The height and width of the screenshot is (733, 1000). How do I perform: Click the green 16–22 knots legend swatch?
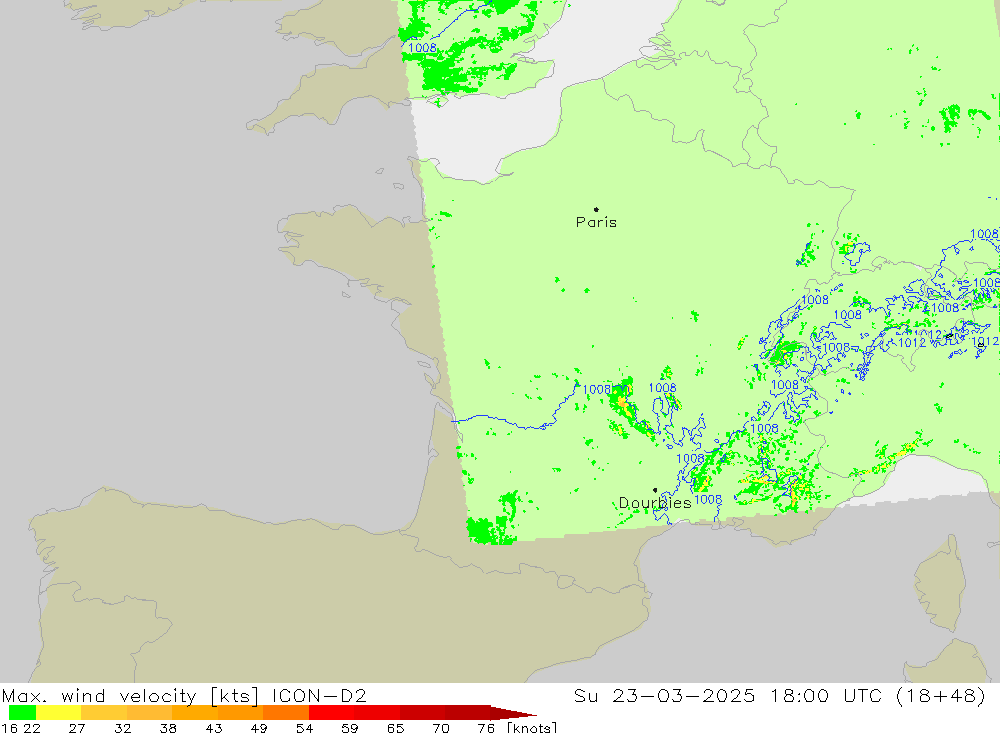pos(22,713)
